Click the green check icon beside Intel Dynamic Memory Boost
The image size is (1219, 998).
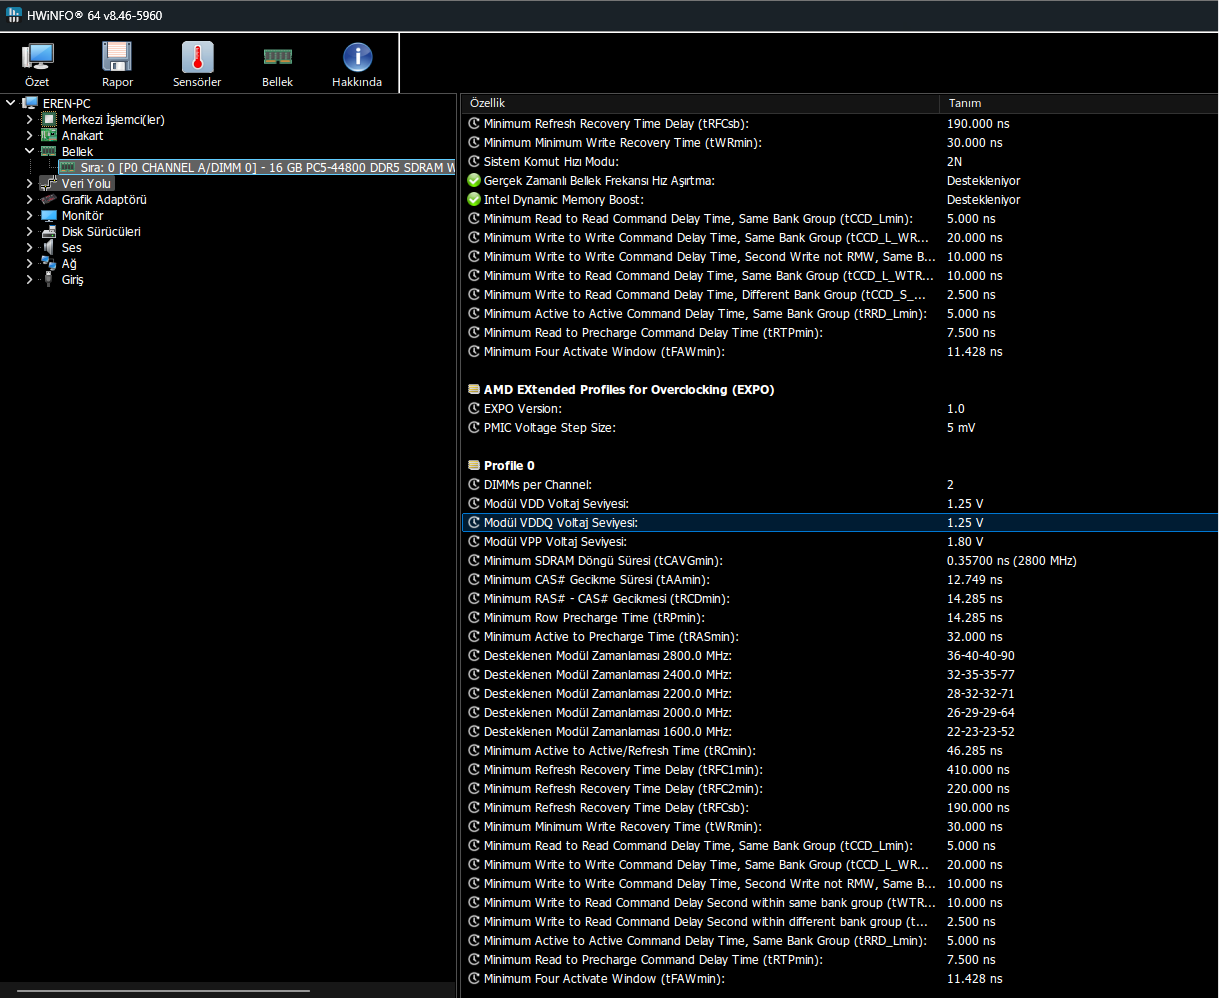click(x=474, y=199)
